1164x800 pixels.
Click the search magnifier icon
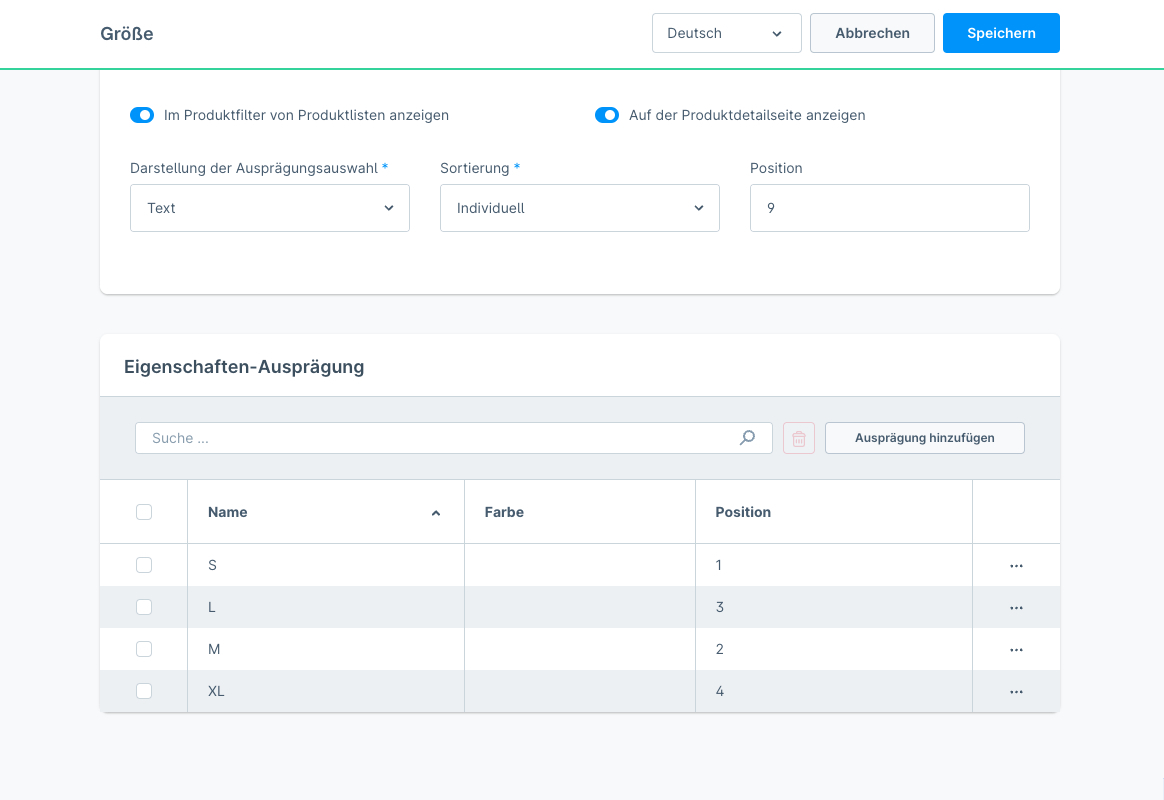pos(747,438)
